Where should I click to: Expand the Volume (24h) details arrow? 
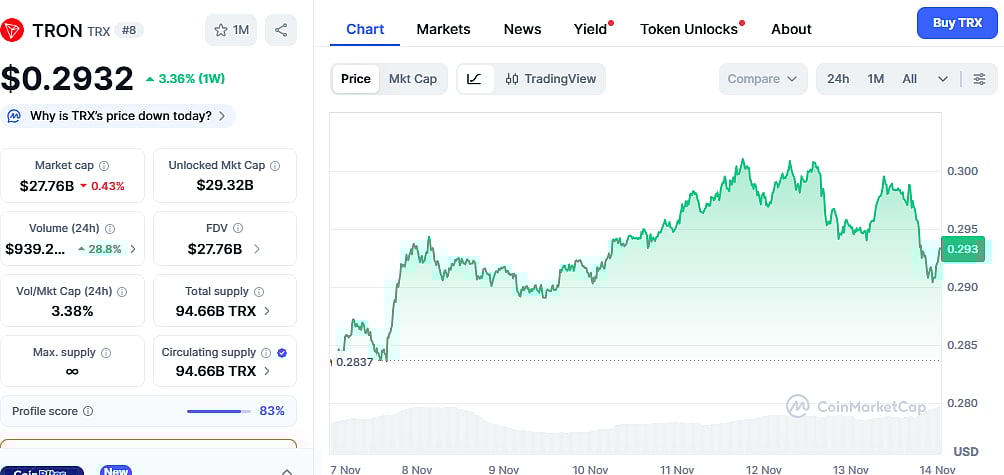[134, 249]
